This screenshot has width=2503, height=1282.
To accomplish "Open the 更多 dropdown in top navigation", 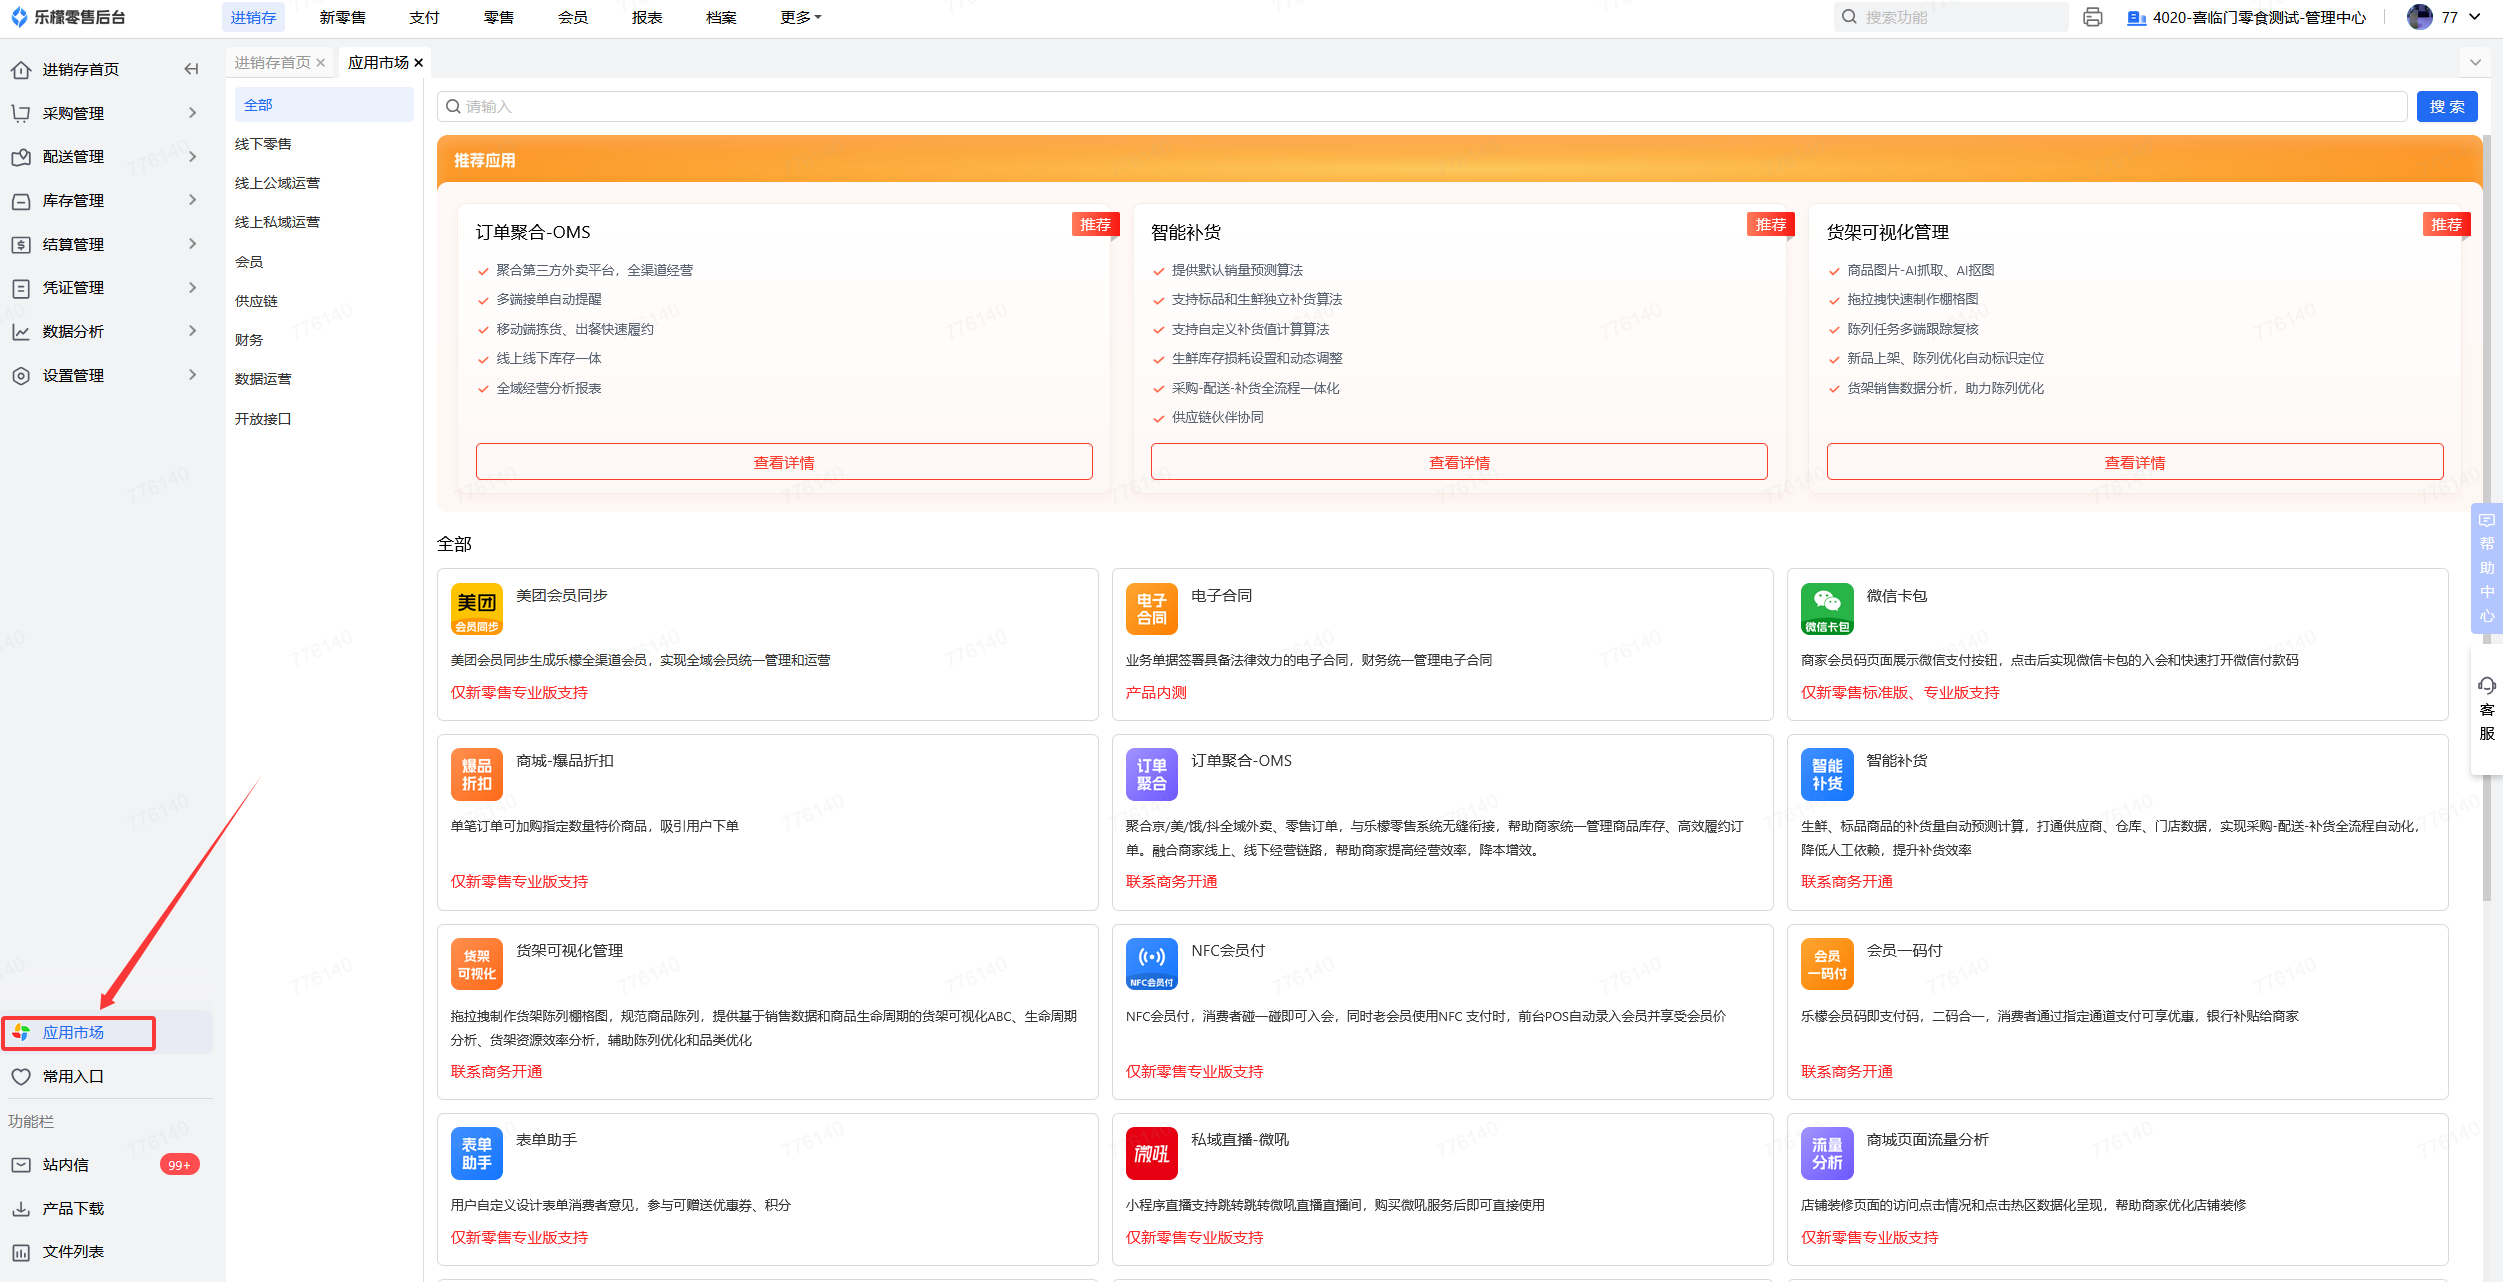I will 800,17.
